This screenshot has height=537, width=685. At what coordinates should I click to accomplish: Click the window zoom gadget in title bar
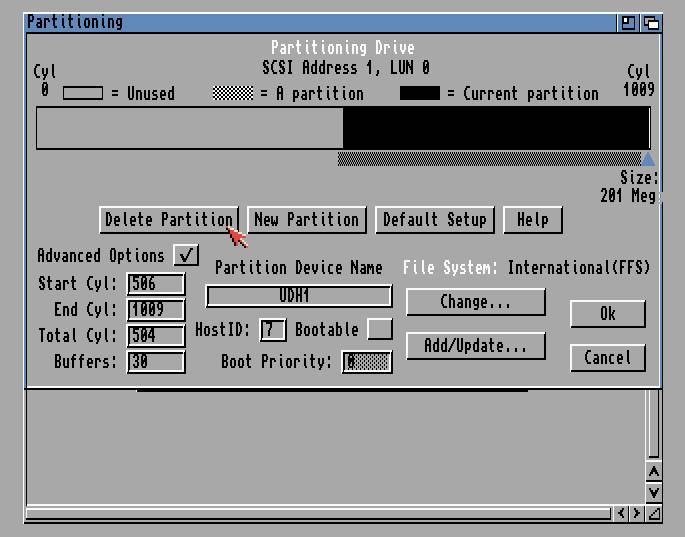pyautogui.click(x=628, y=22)
